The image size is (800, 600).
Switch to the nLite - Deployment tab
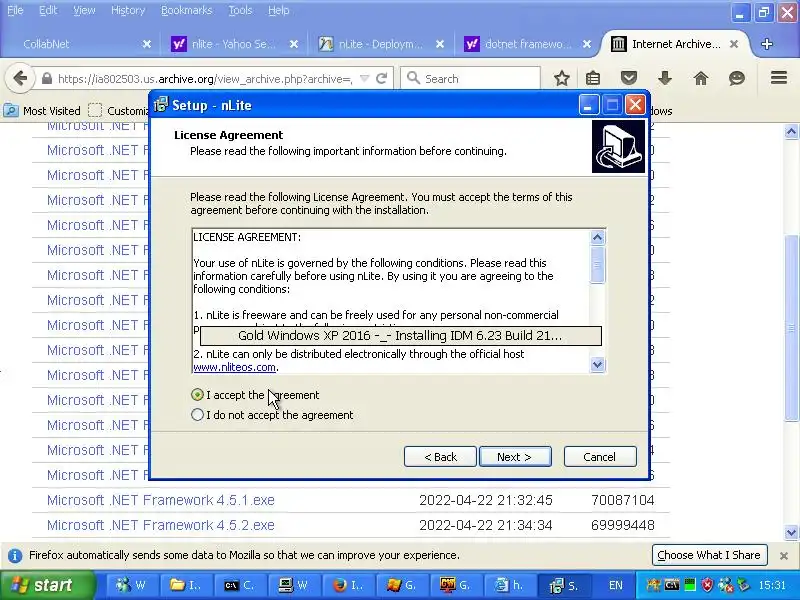pyautogui.click(x=380, y=44)
